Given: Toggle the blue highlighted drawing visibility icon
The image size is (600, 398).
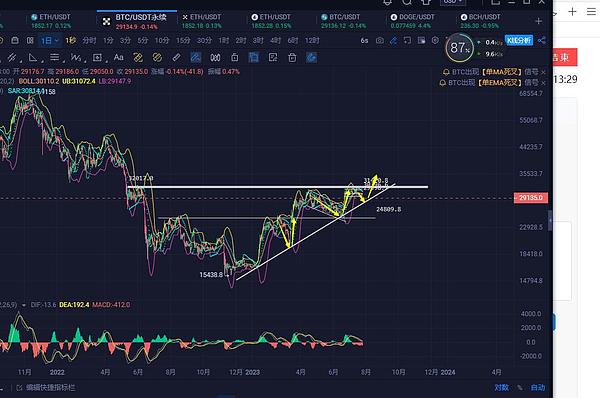Looking at the screenshot, I should (x=196, y=58).
